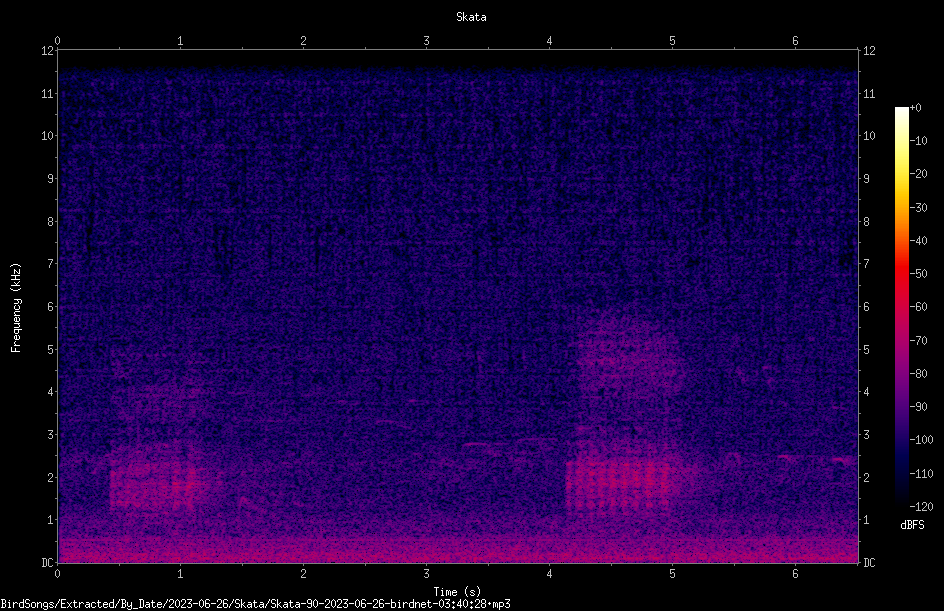Click the "-40" value on the color scale
The height and width of the screenshot is (611, 944).
tap(918, 241)
